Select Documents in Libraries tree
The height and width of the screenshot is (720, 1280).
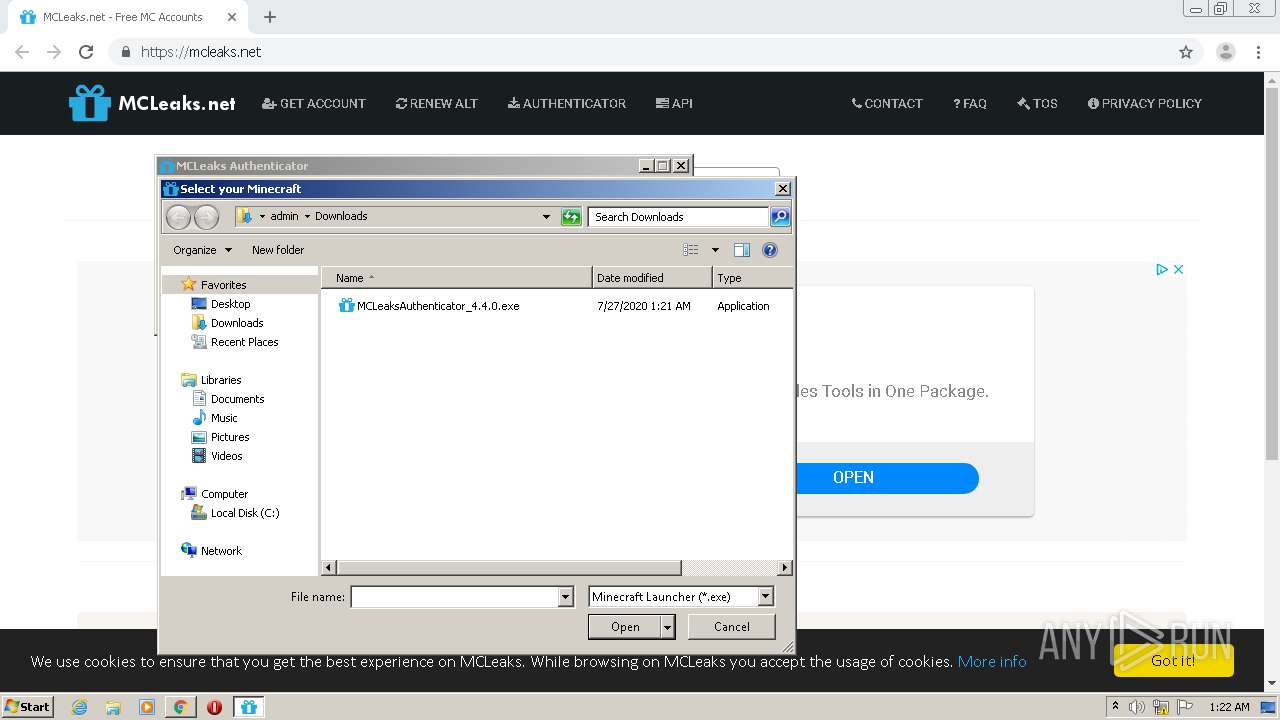(x=237, y=399)
